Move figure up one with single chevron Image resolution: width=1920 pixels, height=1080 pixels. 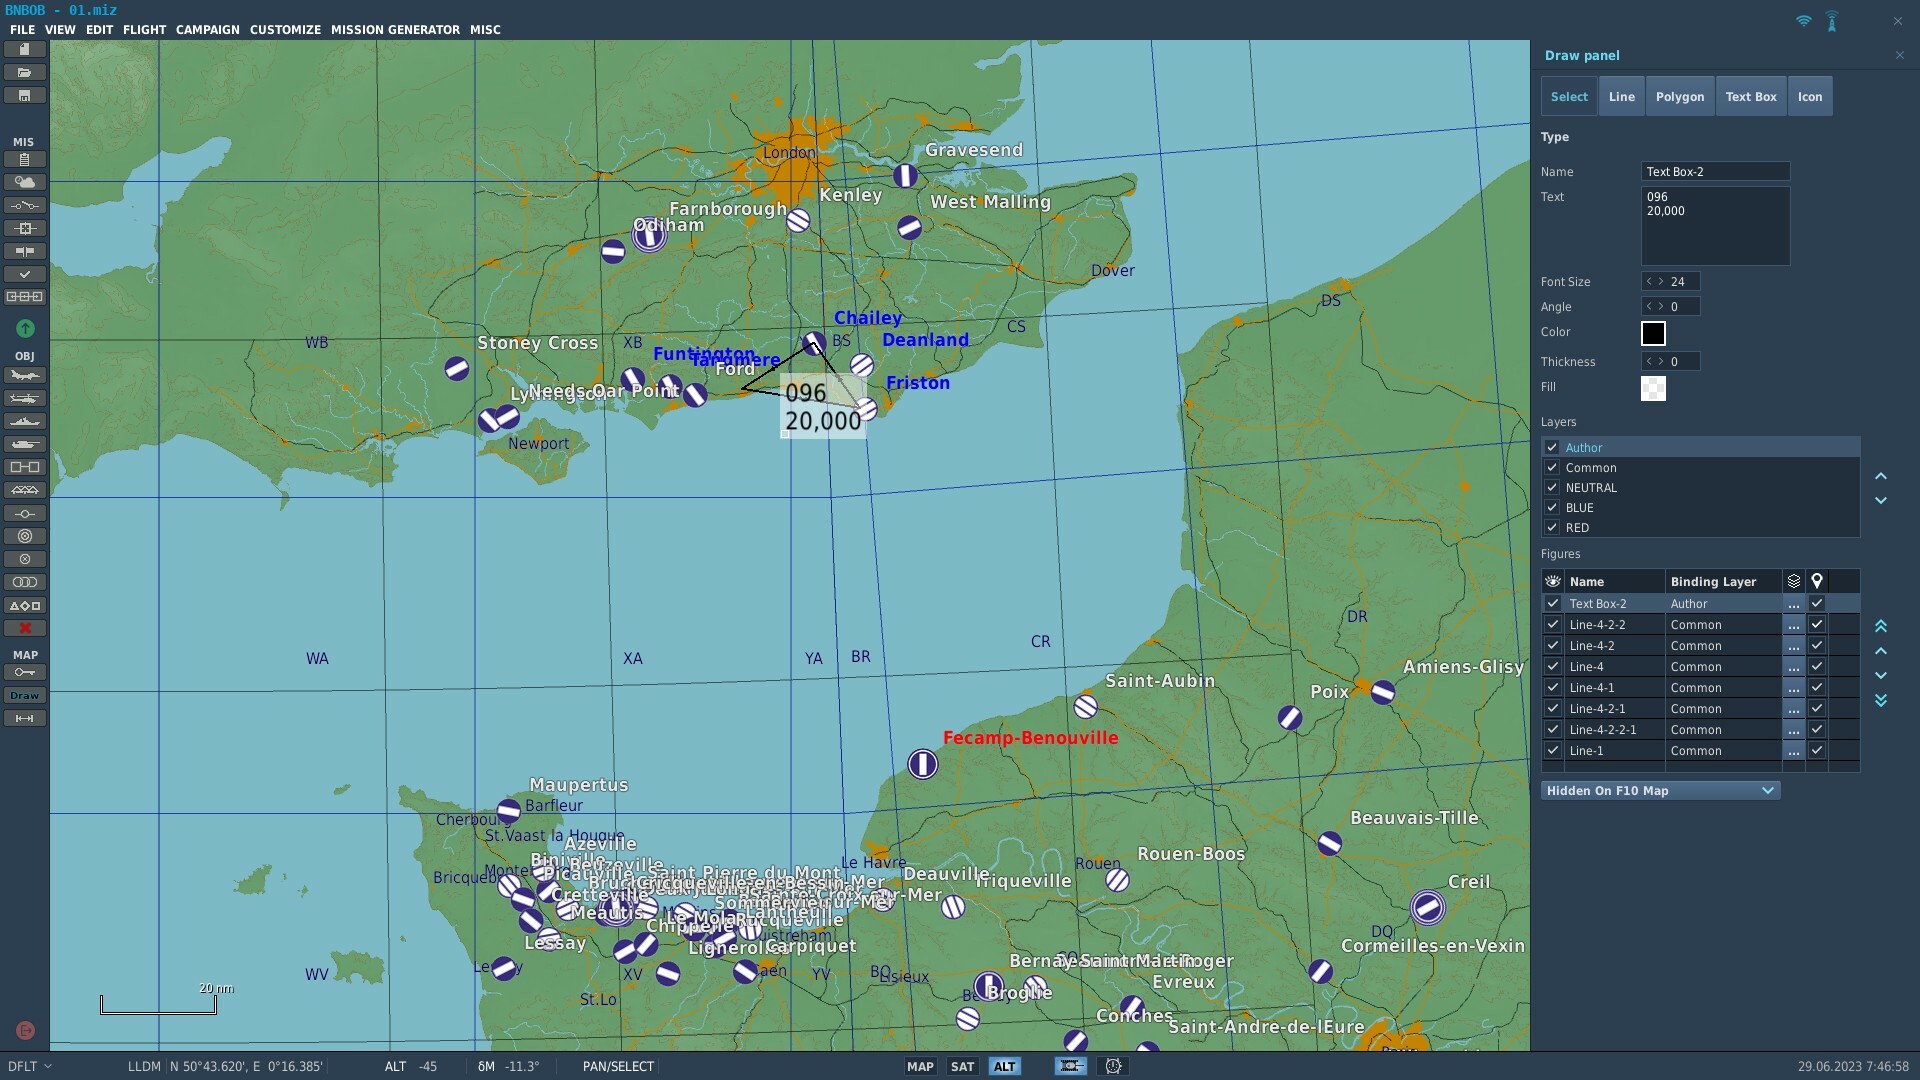(x=1881, y=651)
